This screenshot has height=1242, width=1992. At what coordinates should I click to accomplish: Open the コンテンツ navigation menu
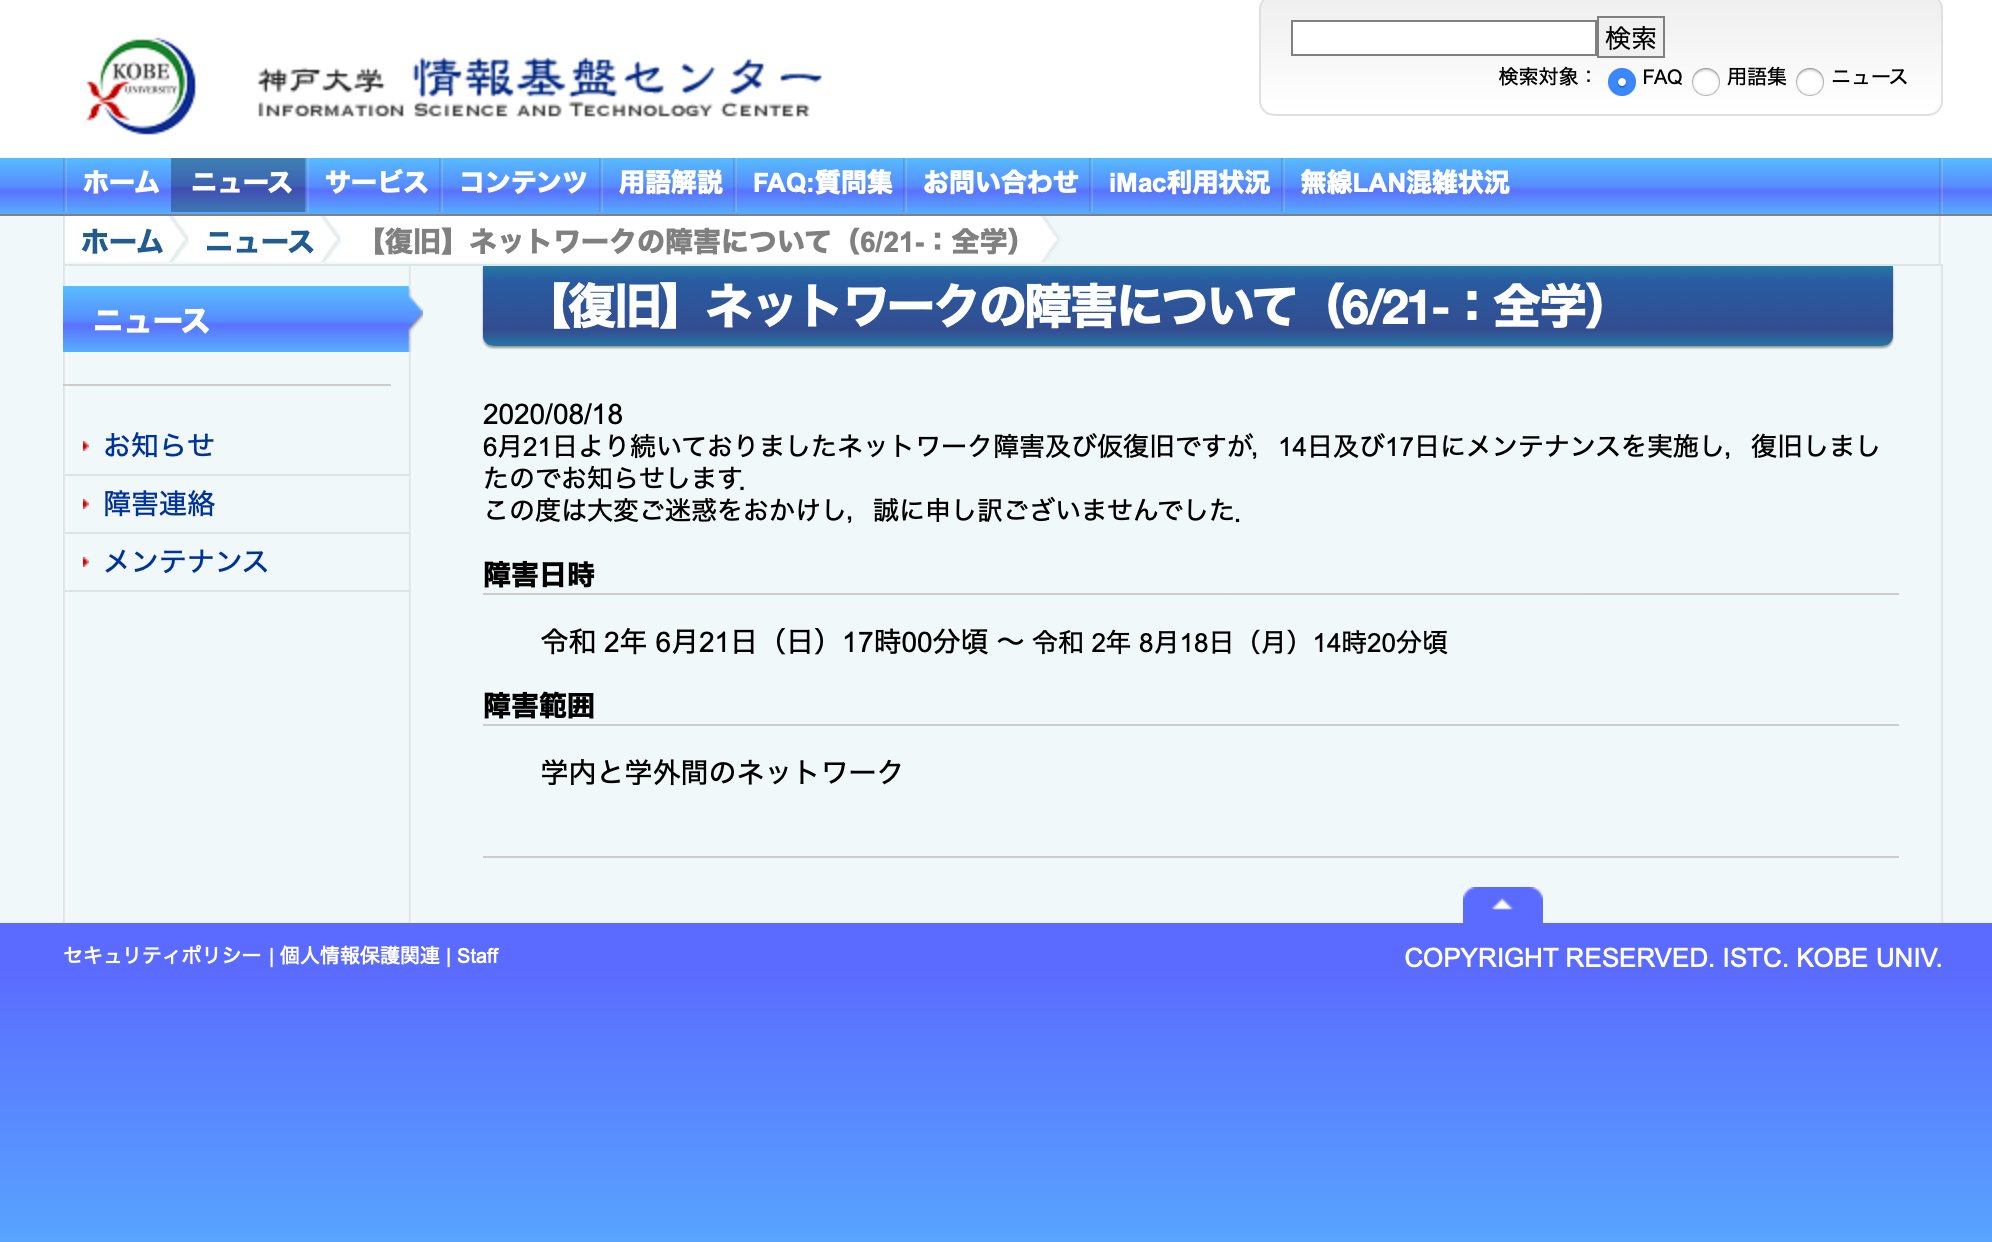tap(522, 183)
